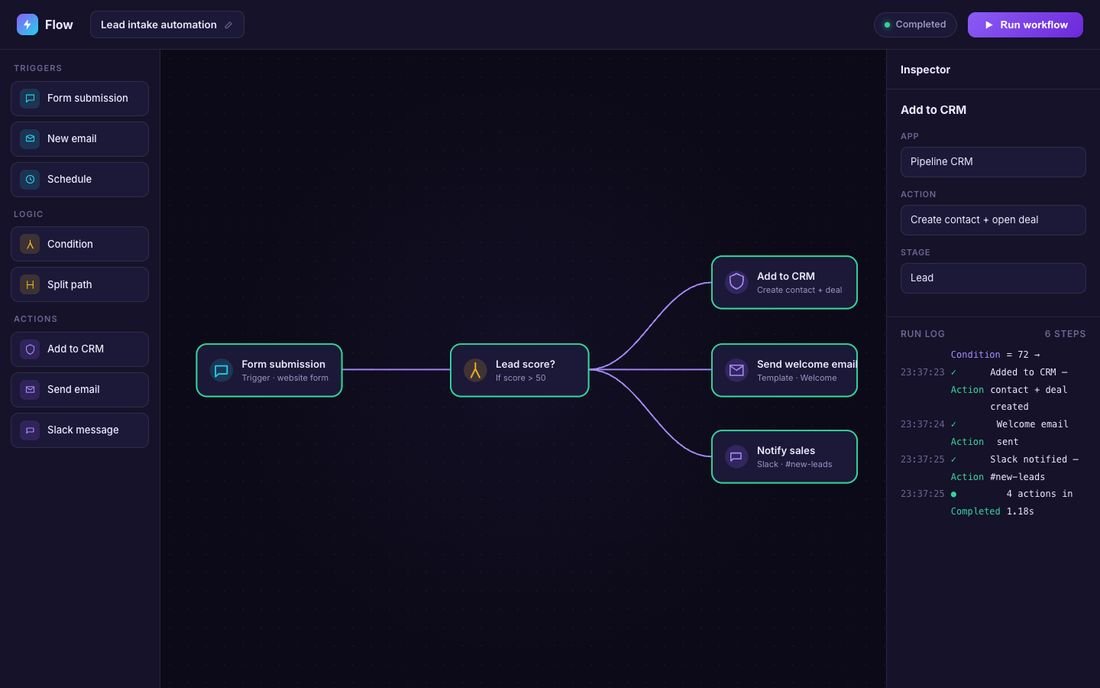Click the envelope icon on Send welcome email node
Viewport: 1100px width, 688px height.
(736, 370)
